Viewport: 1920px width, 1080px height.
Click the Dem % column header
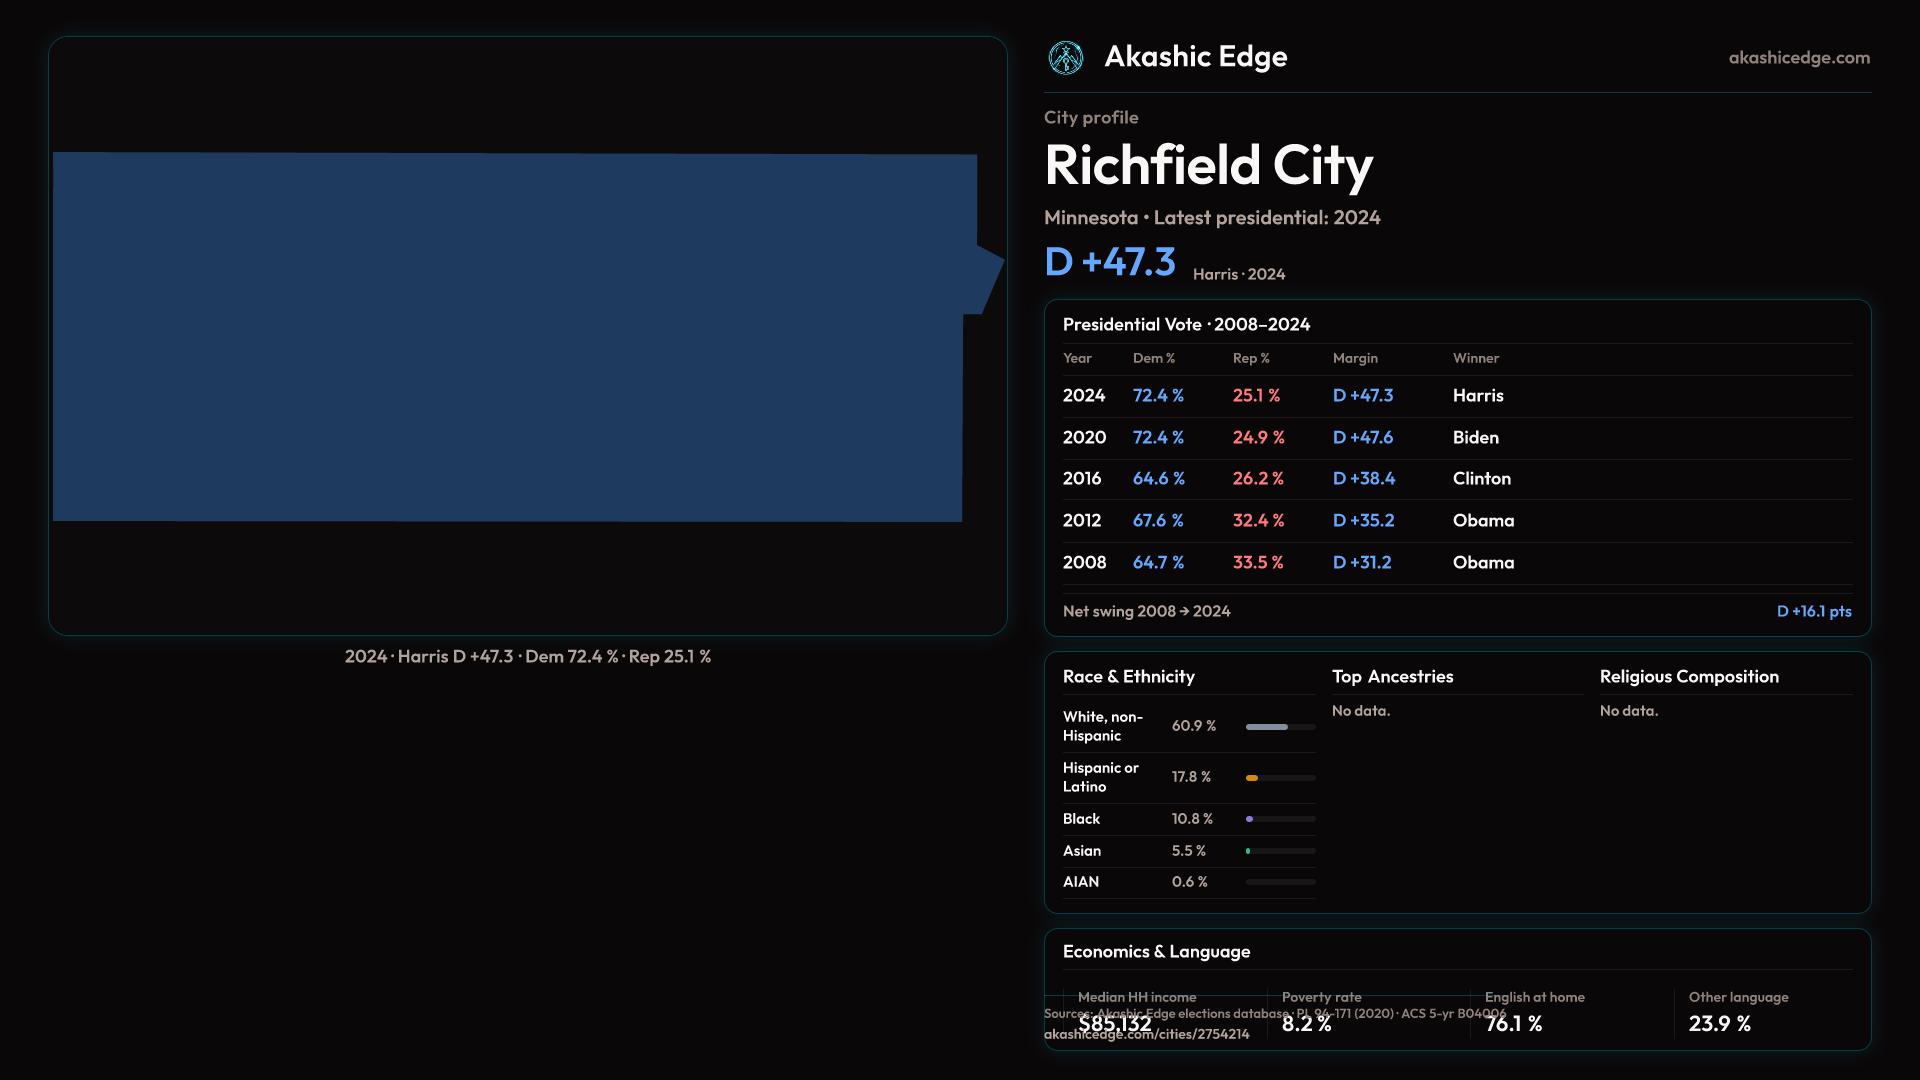coord(1153,358)
